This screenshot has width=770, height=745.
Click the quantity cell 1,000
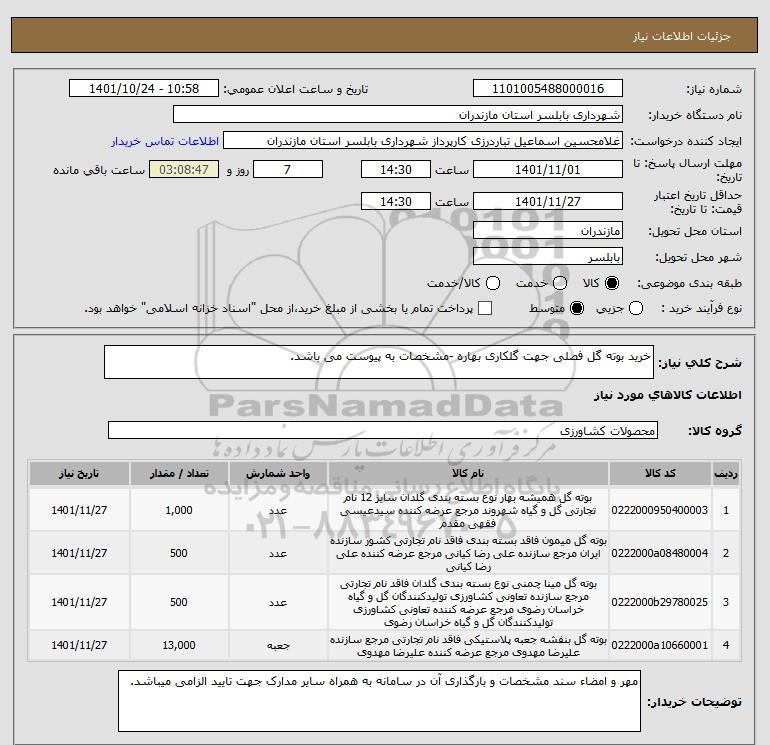click(179, 510)
